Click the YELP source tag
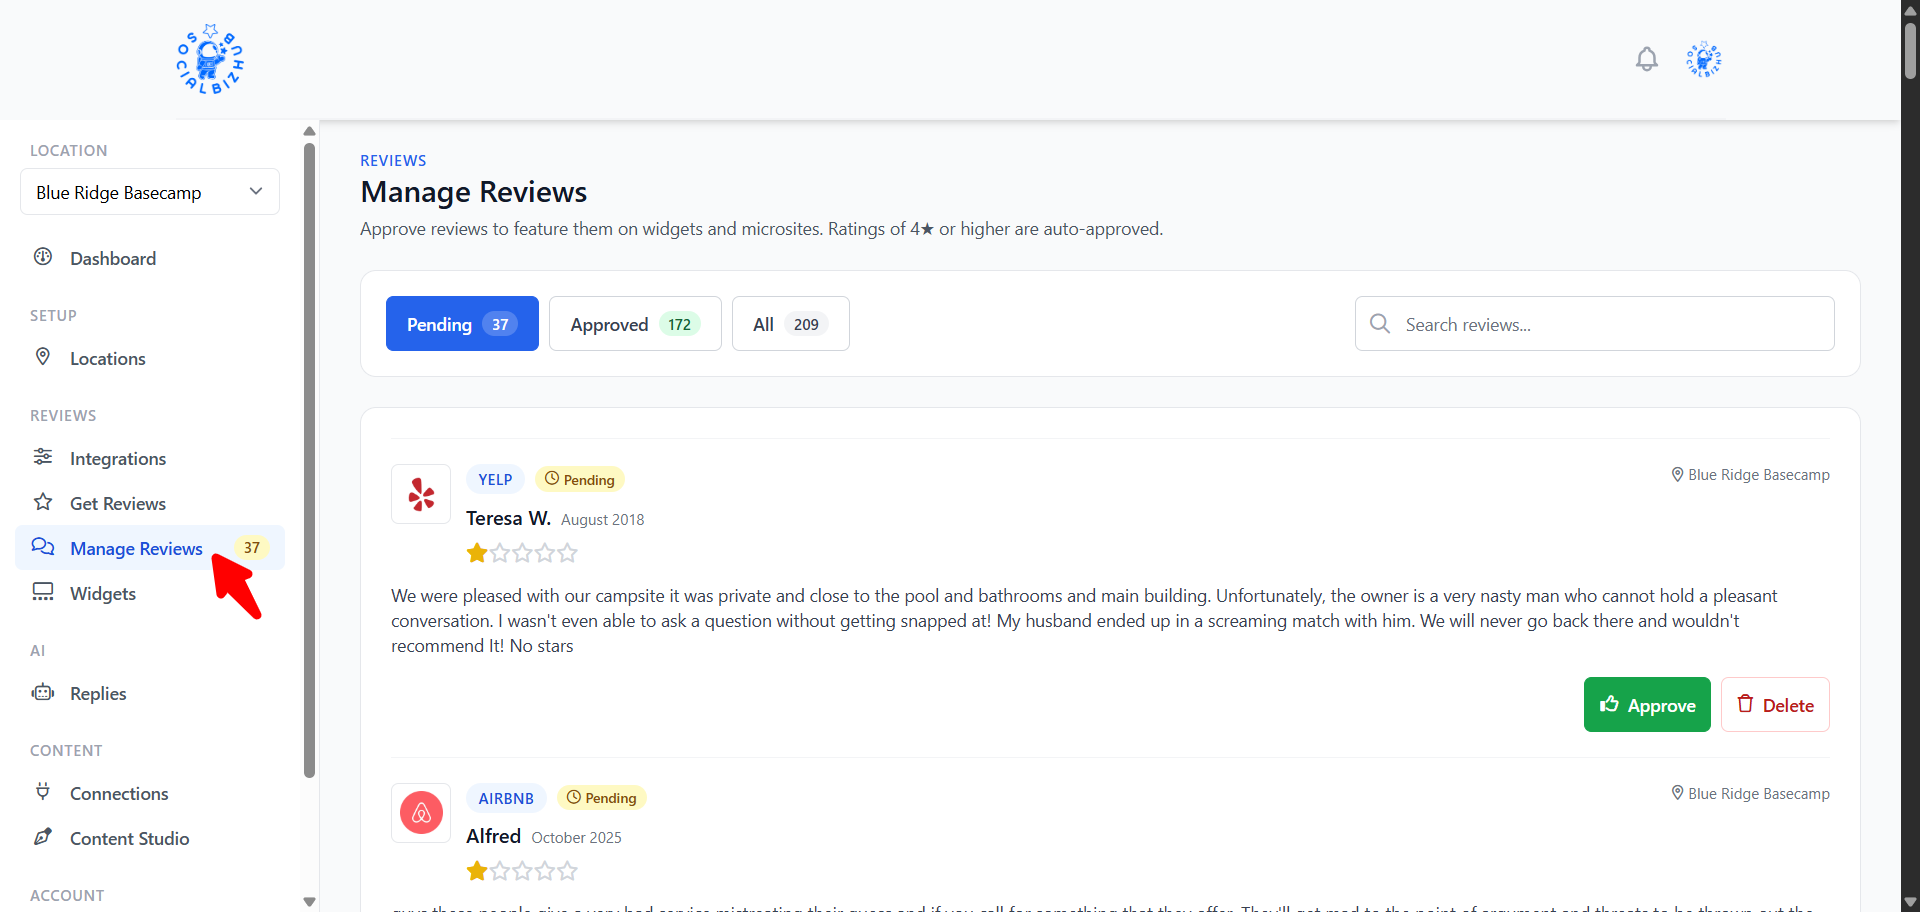1920x912 pixels. pyautogui.click(x=495, y=480)
